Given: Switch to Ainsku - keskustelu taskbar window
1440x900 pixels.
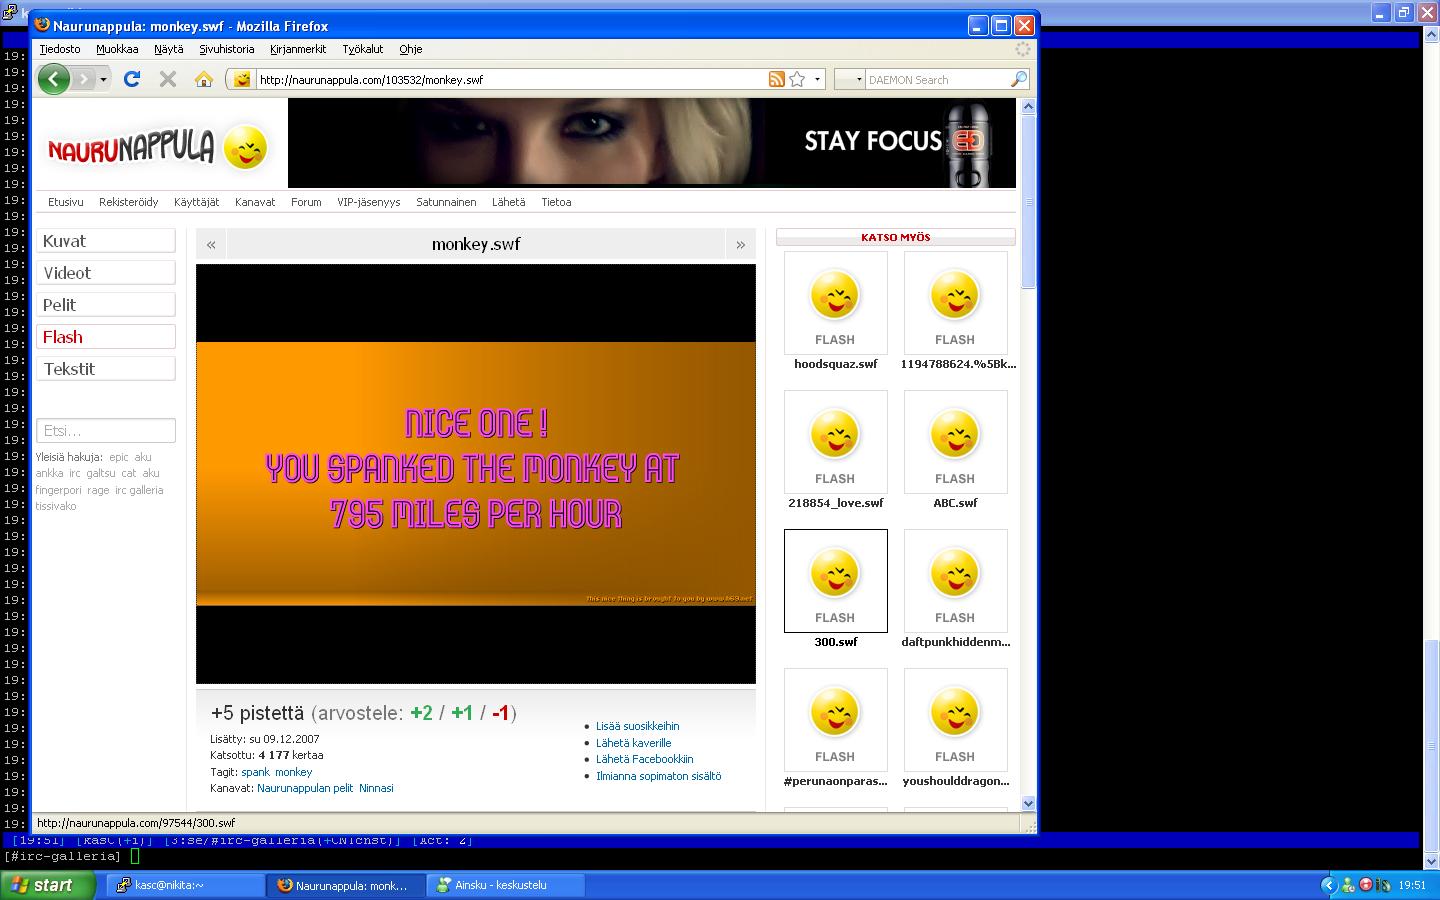Looking at the screenshot, I should [x=500, y=885].
